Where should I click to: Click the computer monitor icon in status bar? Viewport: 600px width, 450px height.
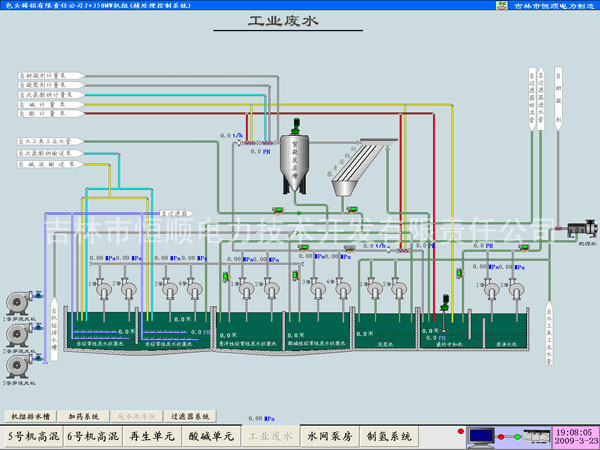point(482,436)
